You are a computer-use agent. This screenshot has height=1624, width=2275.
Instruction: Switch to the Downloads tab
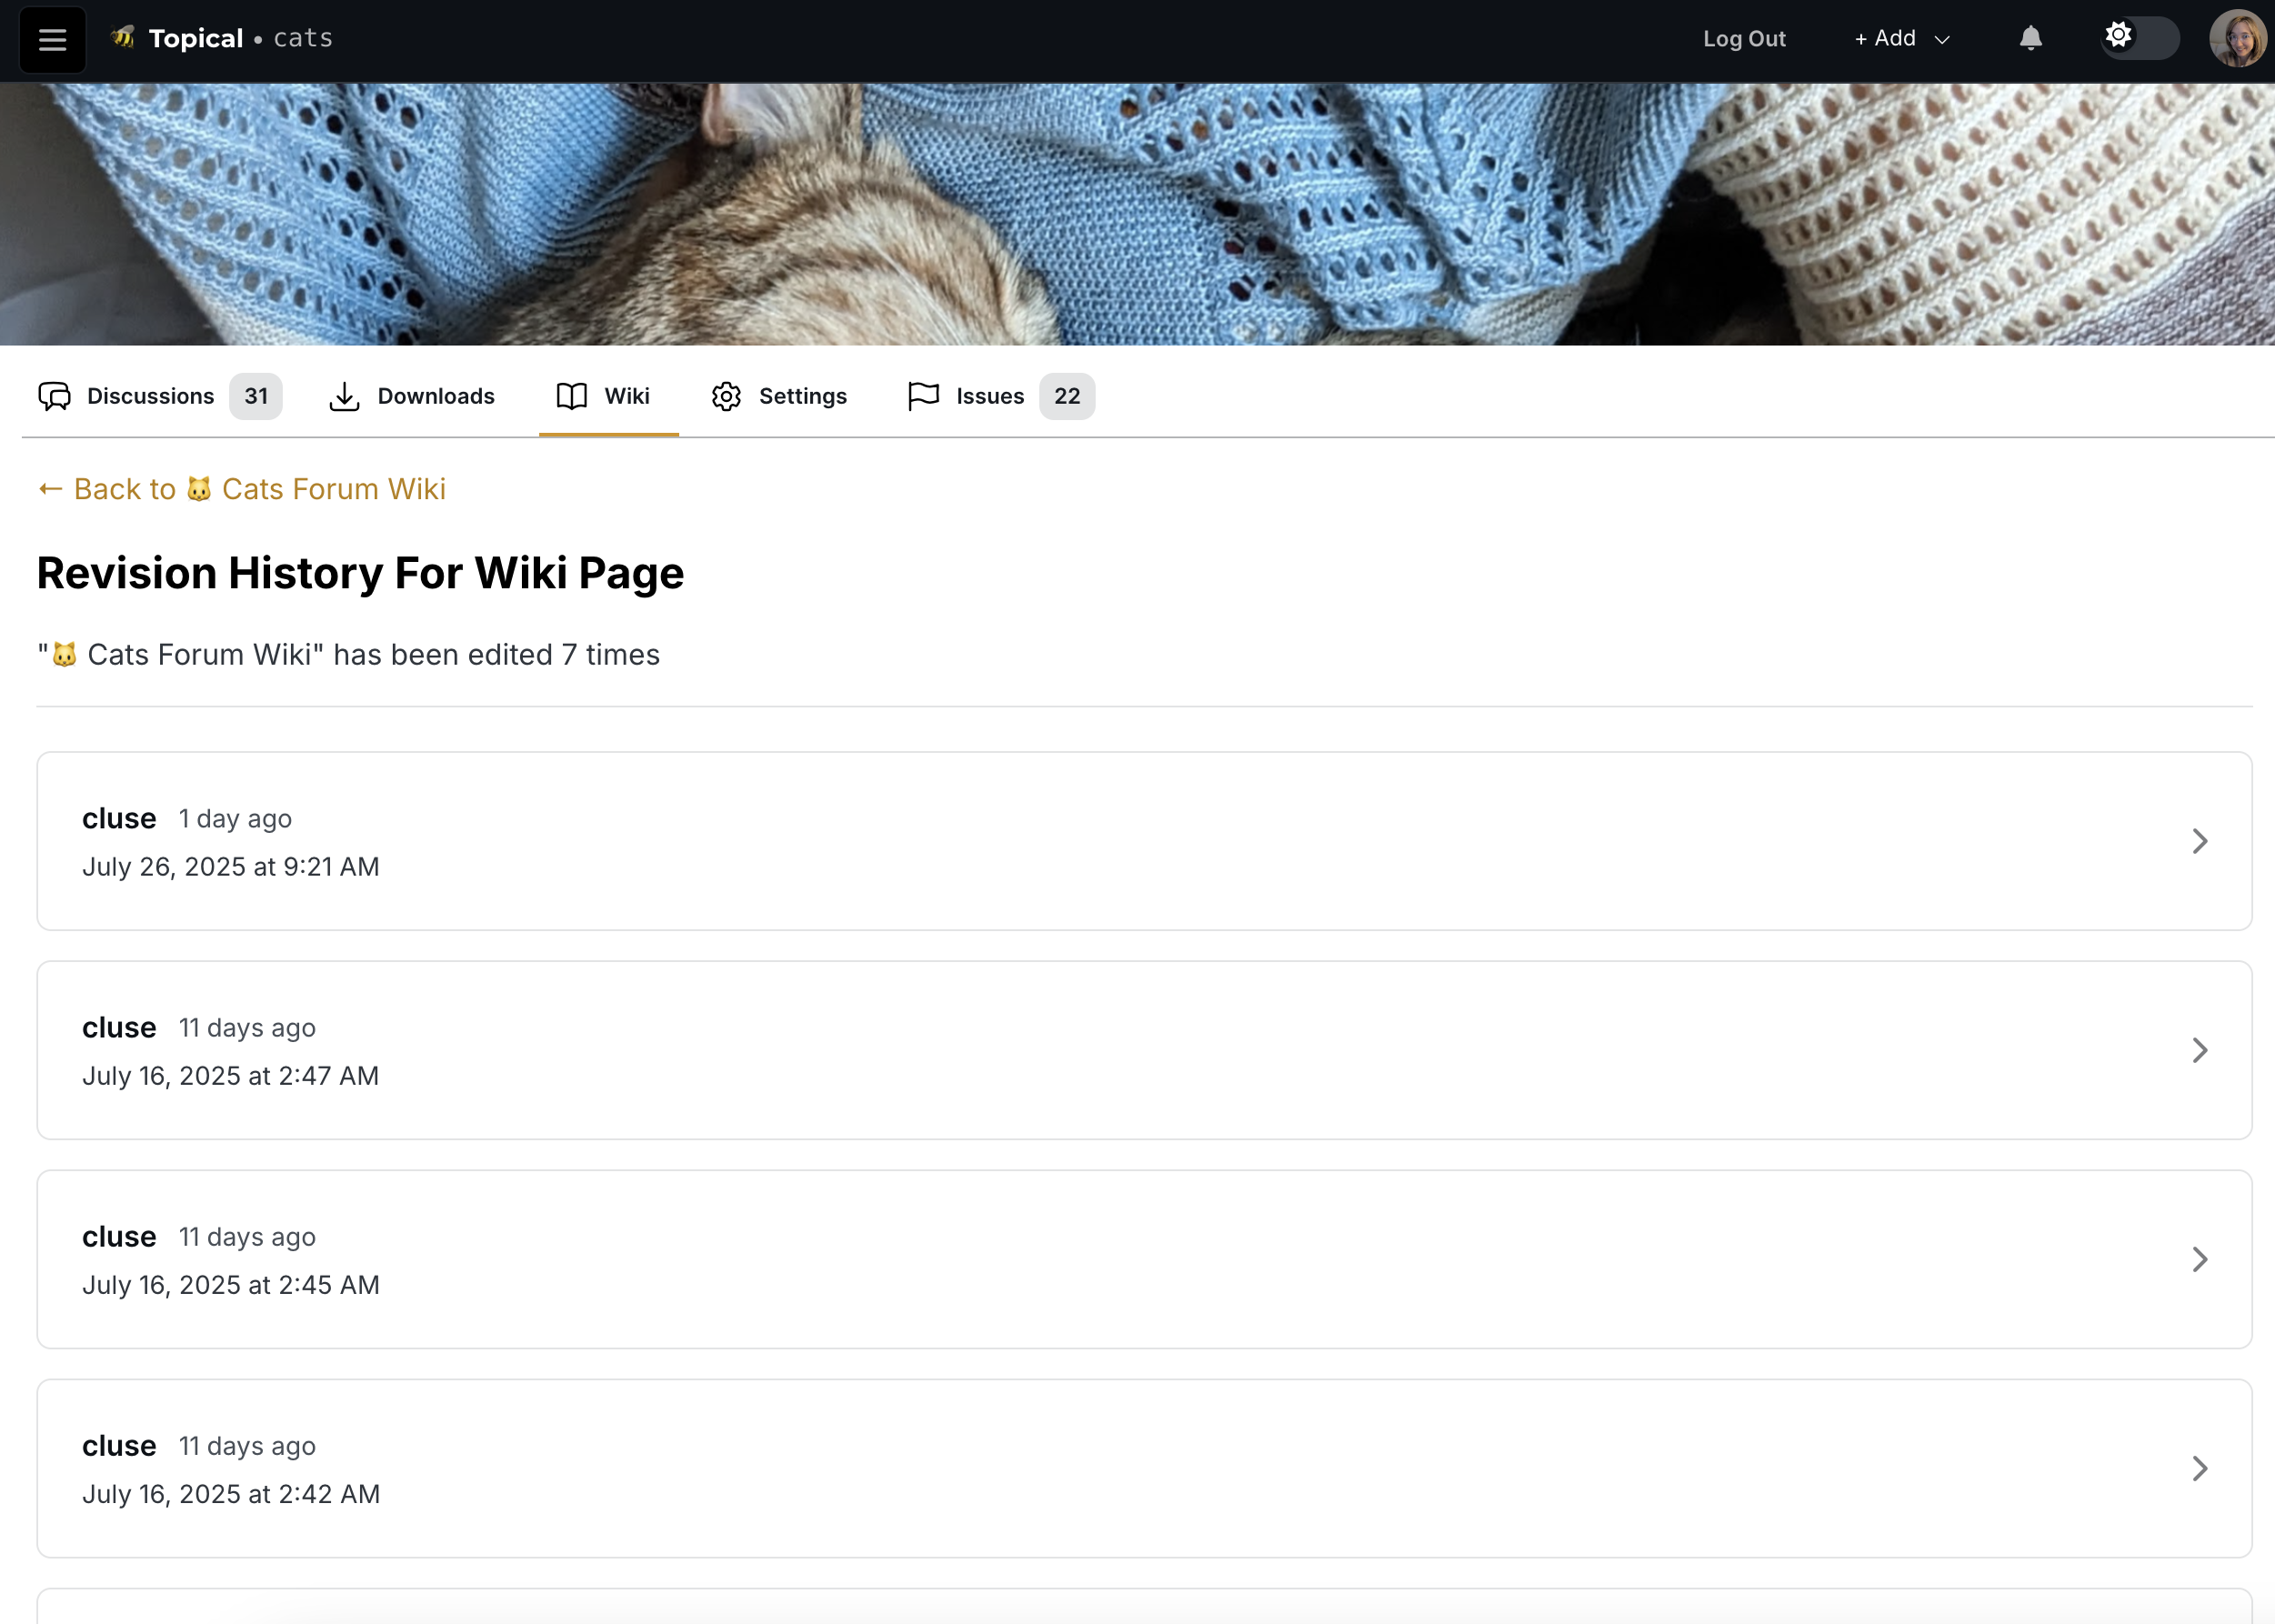tap(412, 396)
